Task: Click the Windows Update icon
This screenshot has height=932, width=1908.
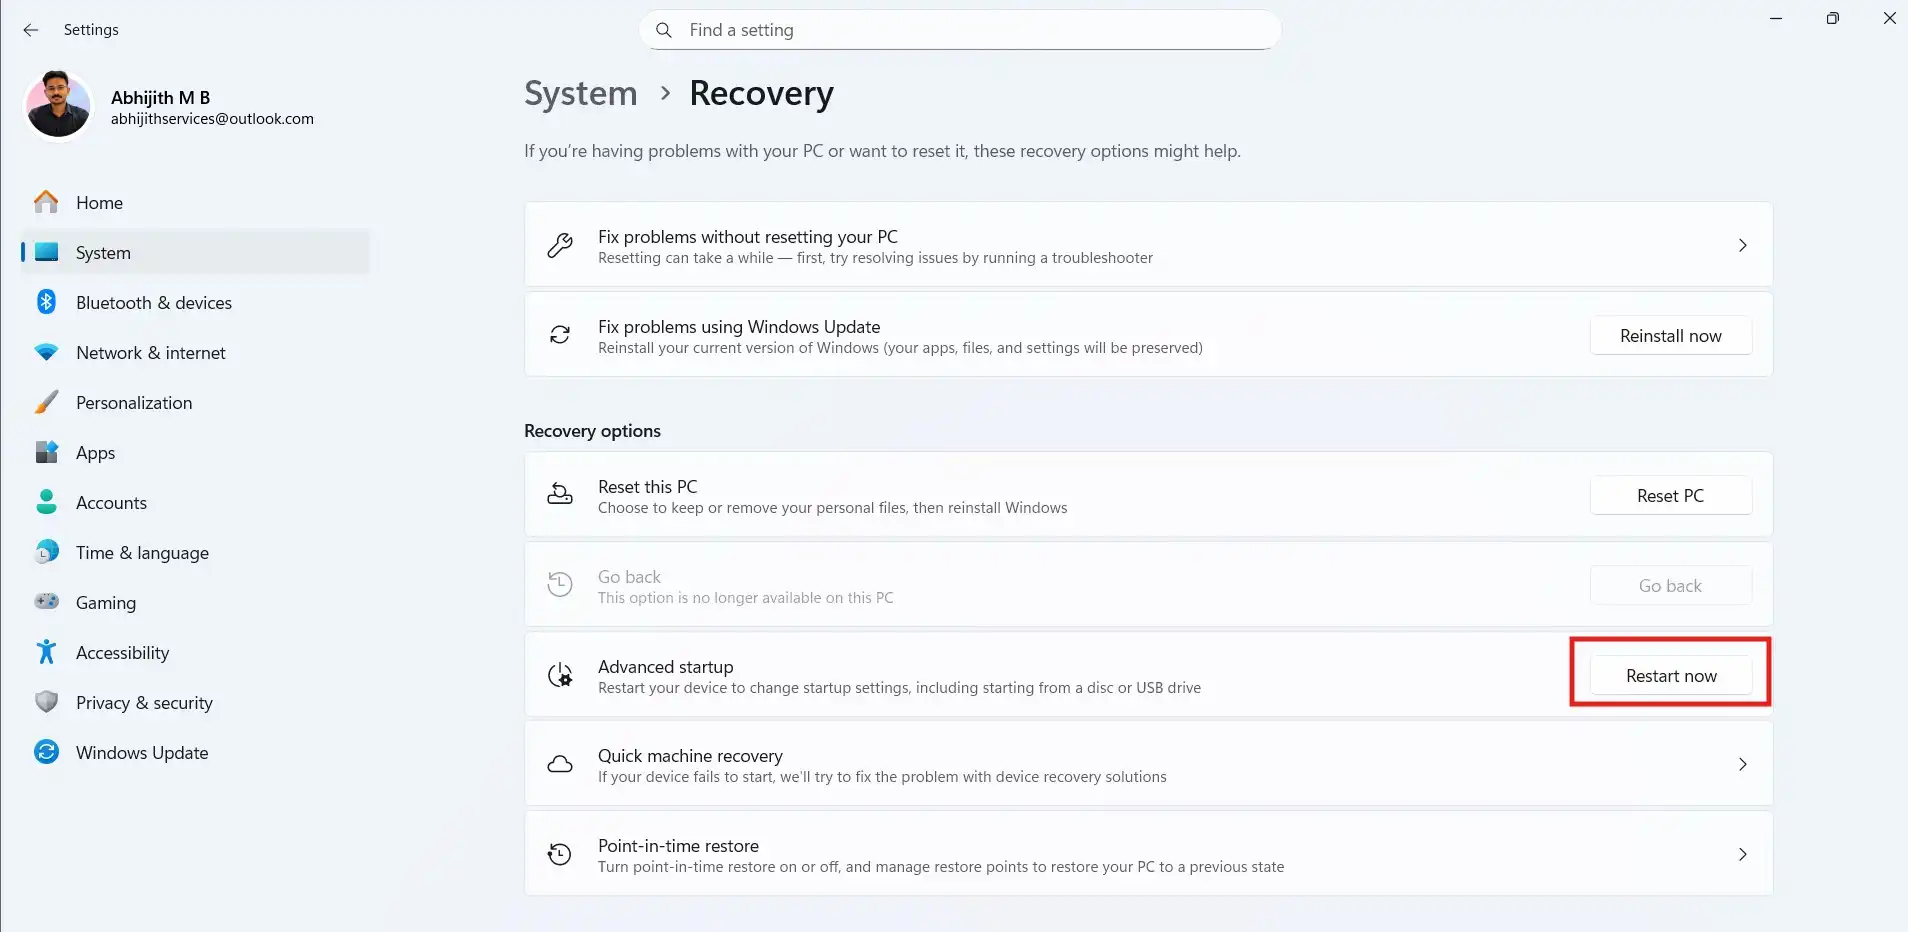Action: pos(46,752)
